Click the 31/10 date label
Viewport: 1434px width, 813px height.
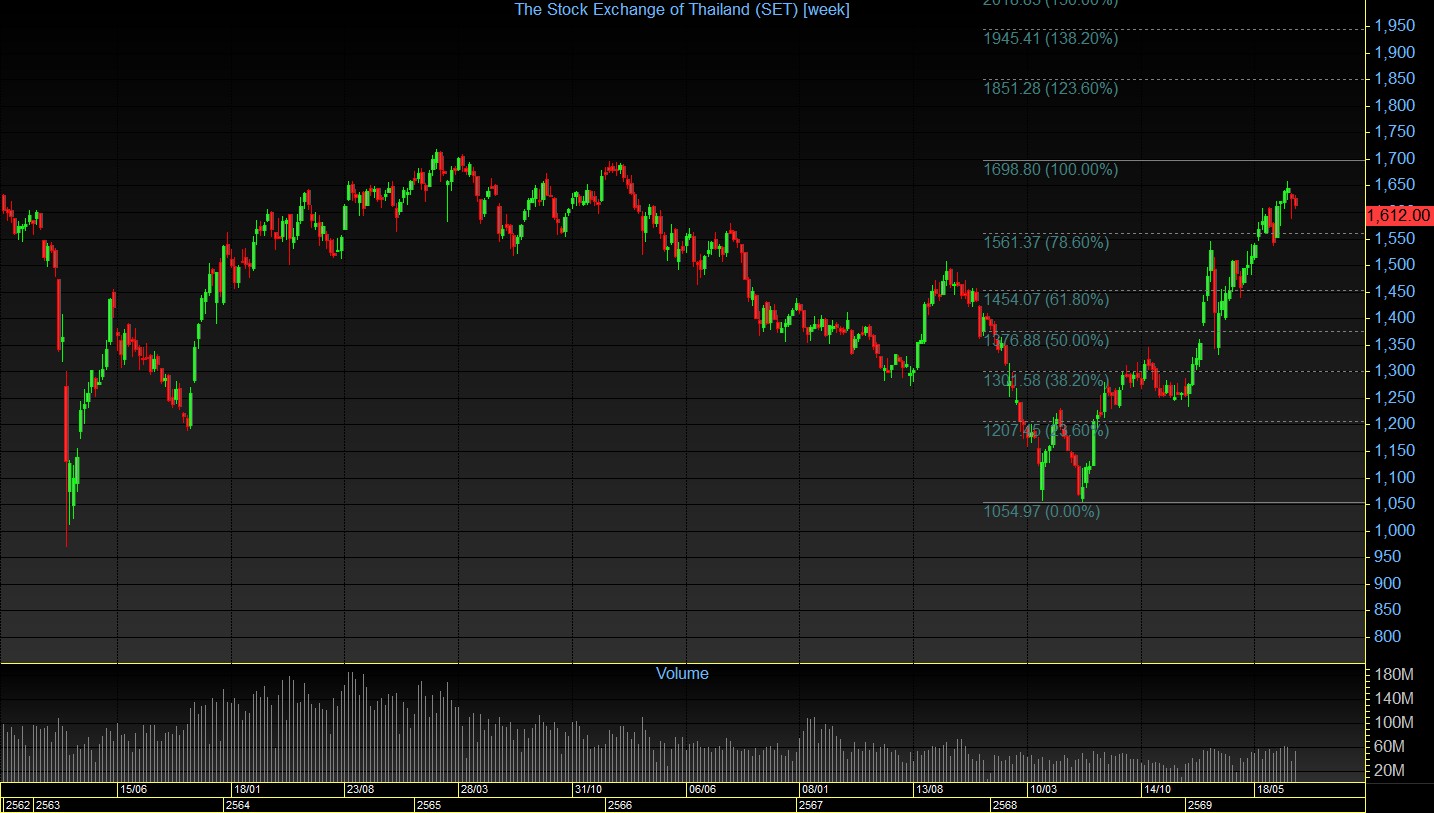point(589,790)
